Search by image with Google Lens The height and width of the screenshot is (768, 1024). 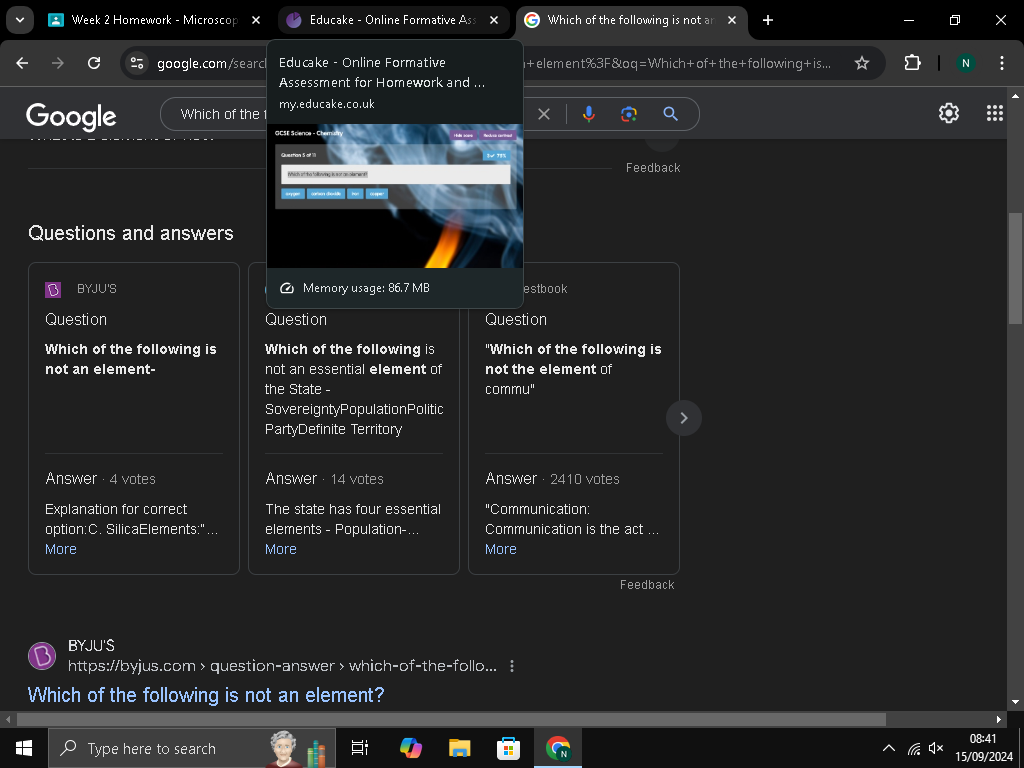click(x=629, y=114)
